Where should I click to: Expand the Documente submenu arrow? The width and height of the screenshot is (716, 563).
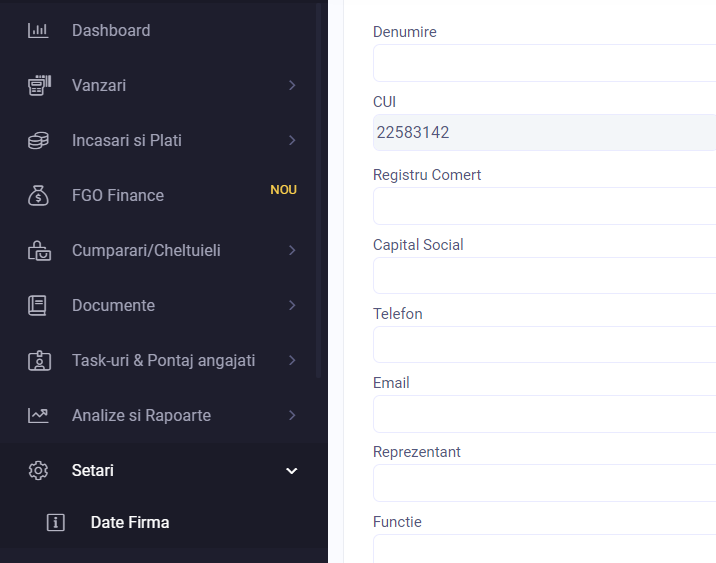point(292,305)
